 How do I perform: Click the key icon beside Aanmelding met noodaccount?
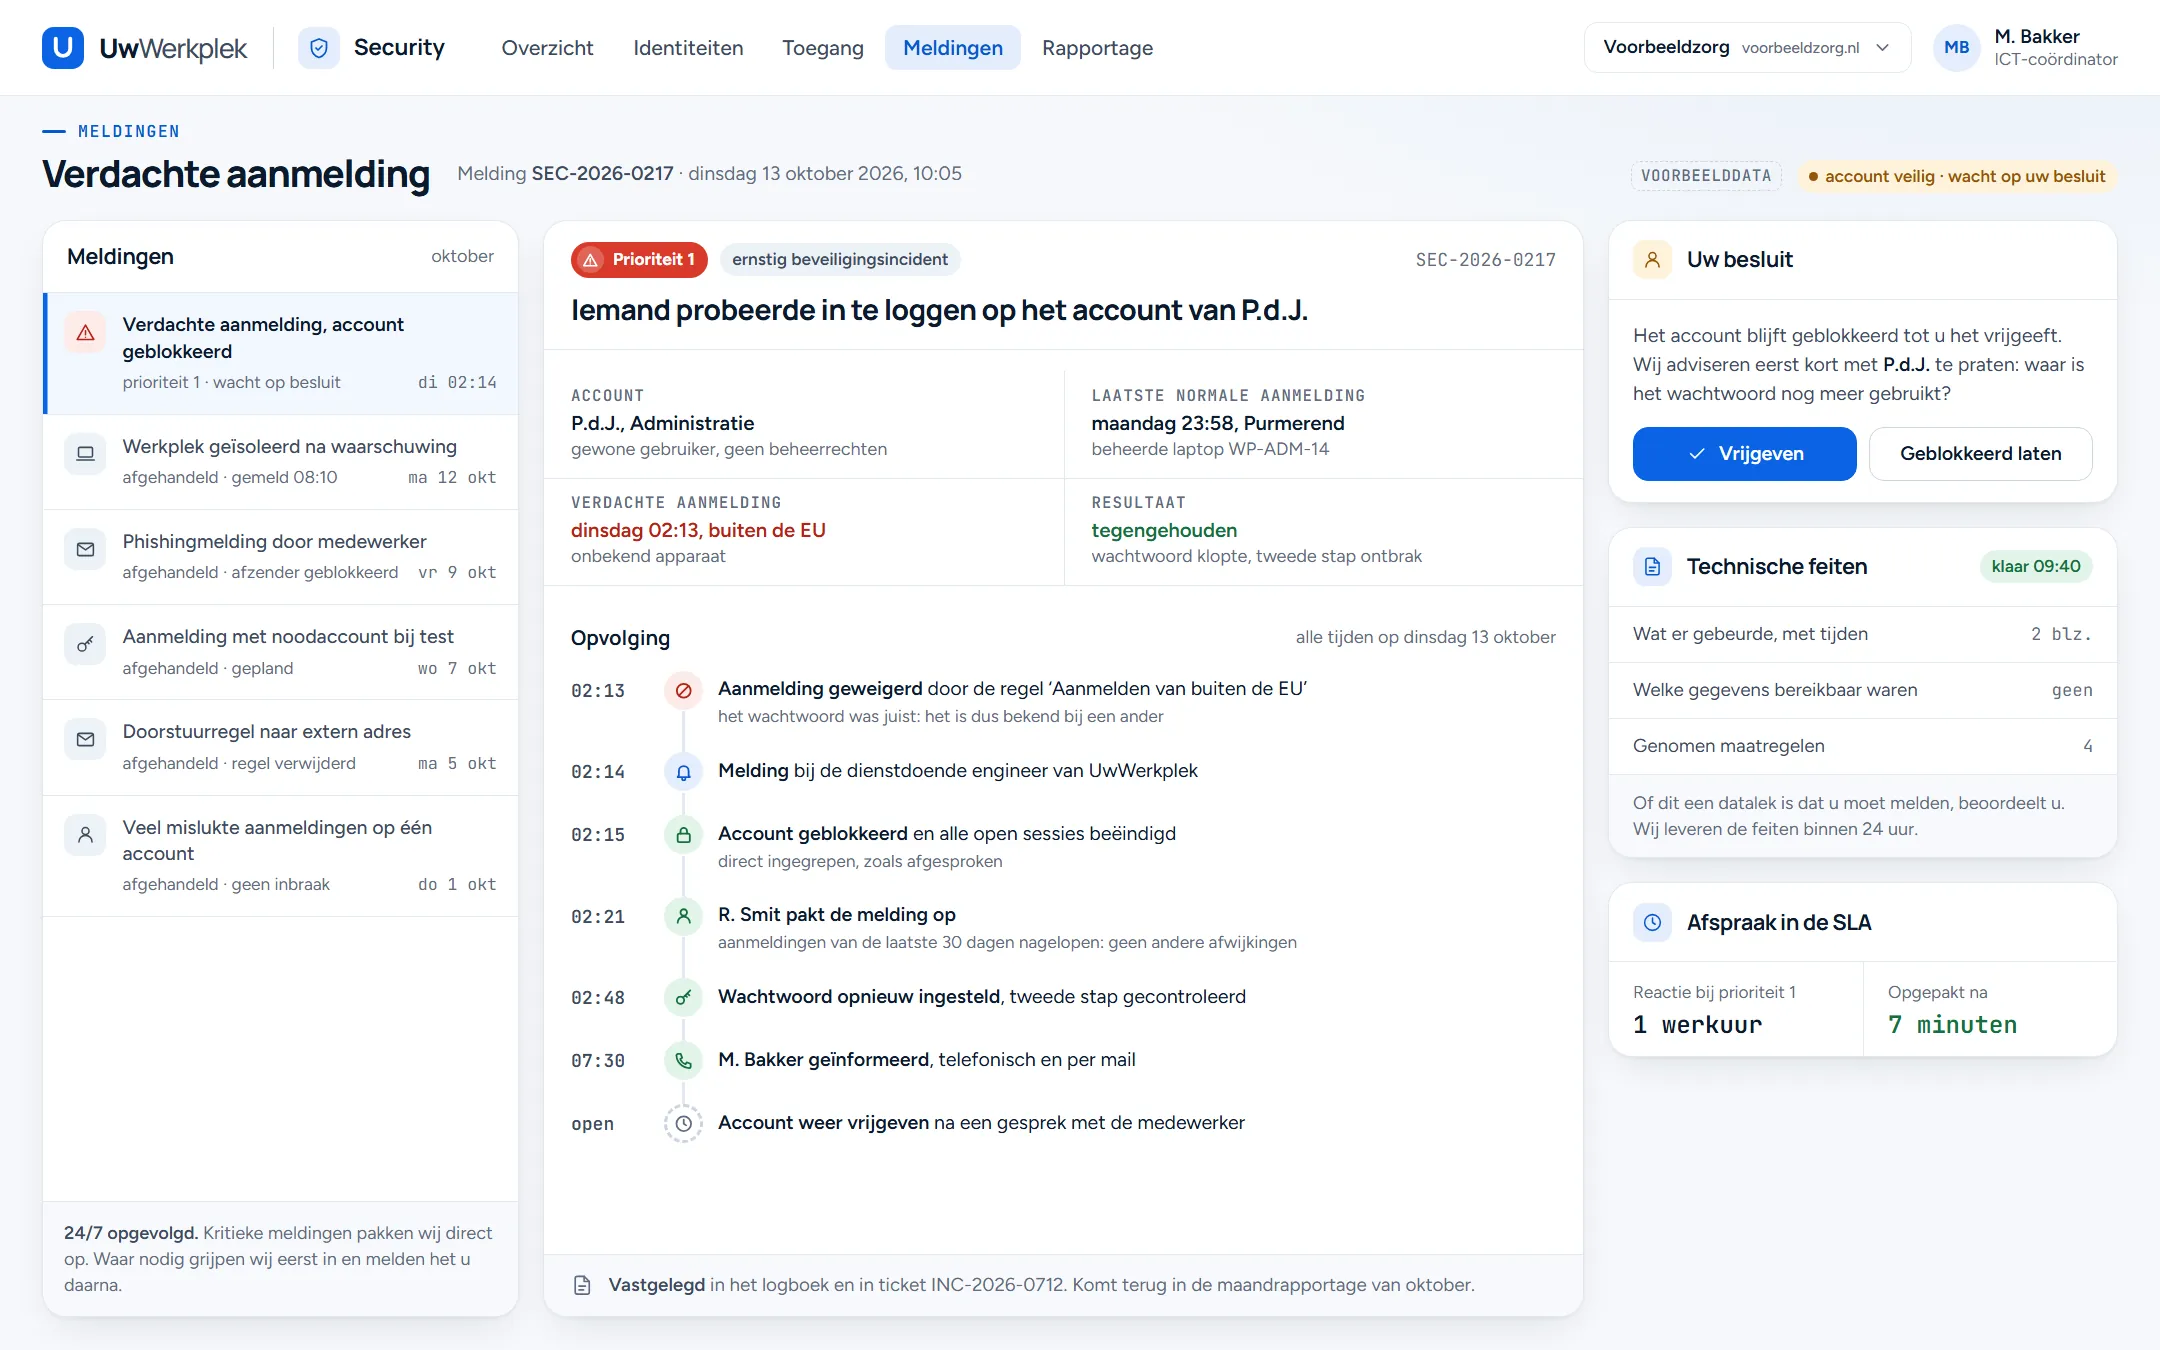tap(86, 644)
